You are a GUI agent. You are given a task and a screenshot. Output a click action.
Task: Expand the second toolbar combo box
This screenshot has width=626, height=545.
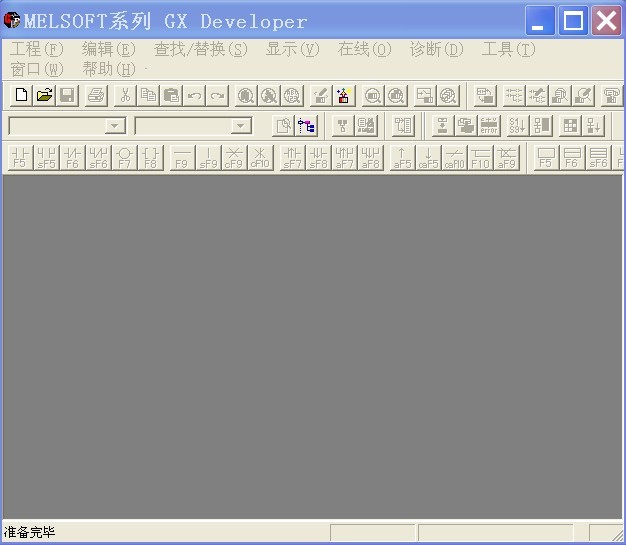click(241, 126)
